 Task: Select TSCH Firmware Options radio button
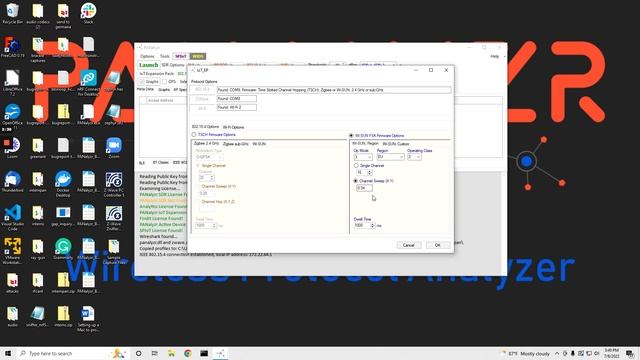pyautogui.click(x=194, y=135)
